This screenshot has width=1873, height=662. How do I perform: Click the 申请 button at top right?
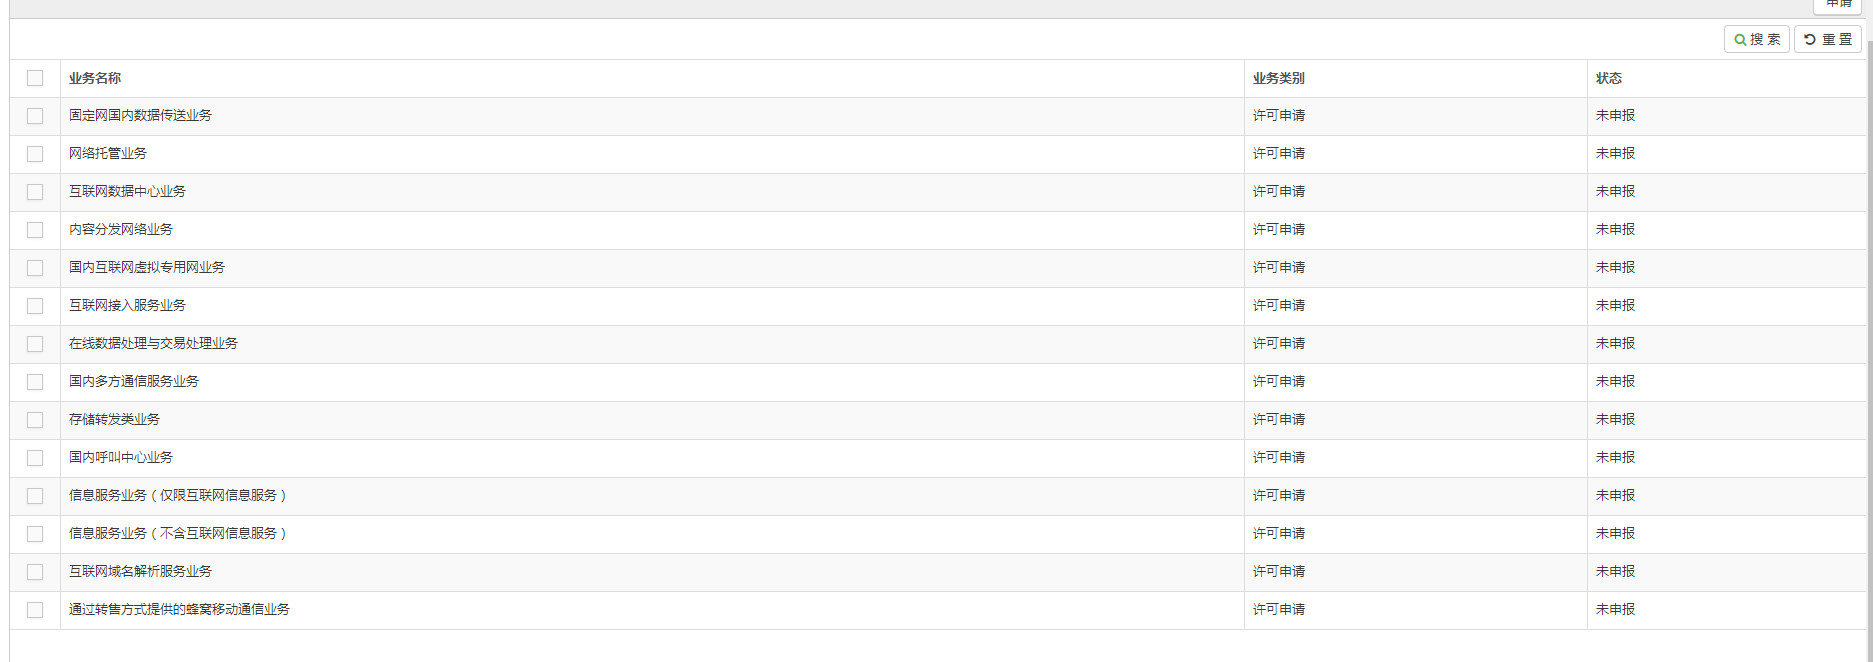coord(1838,5)
